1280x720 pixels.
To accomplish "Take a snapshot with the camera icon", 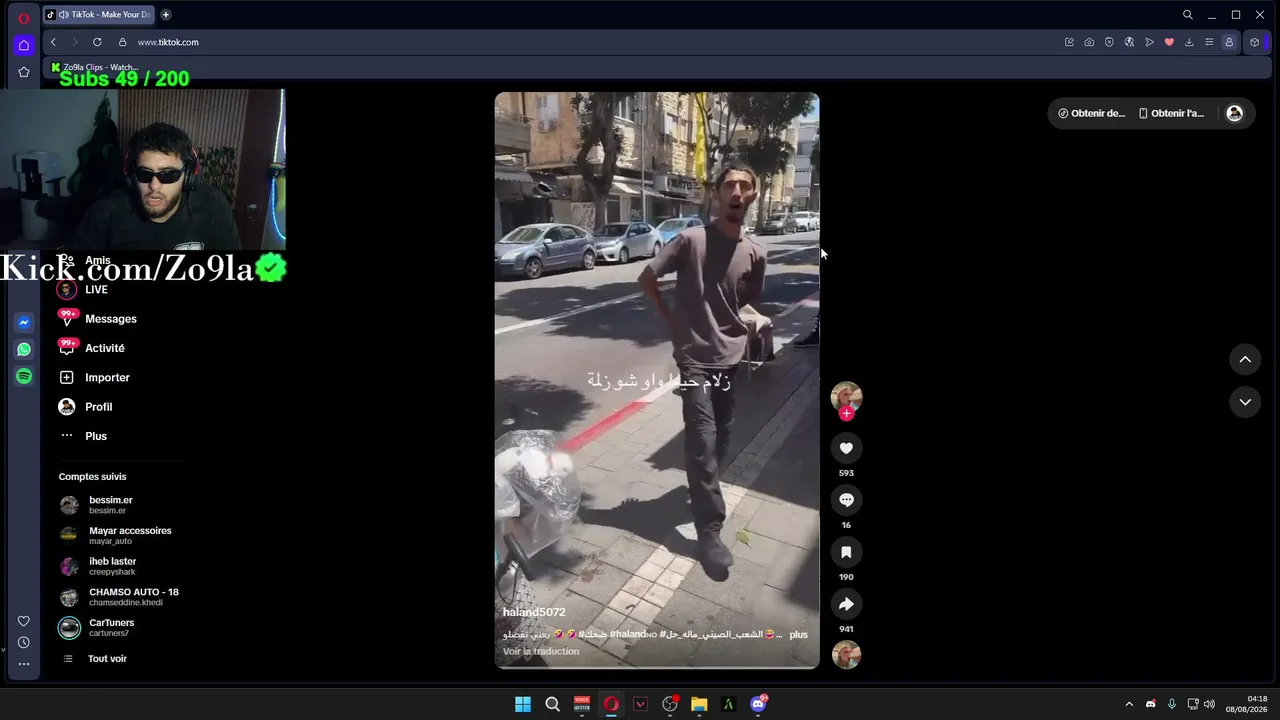I will [1089, 42].
